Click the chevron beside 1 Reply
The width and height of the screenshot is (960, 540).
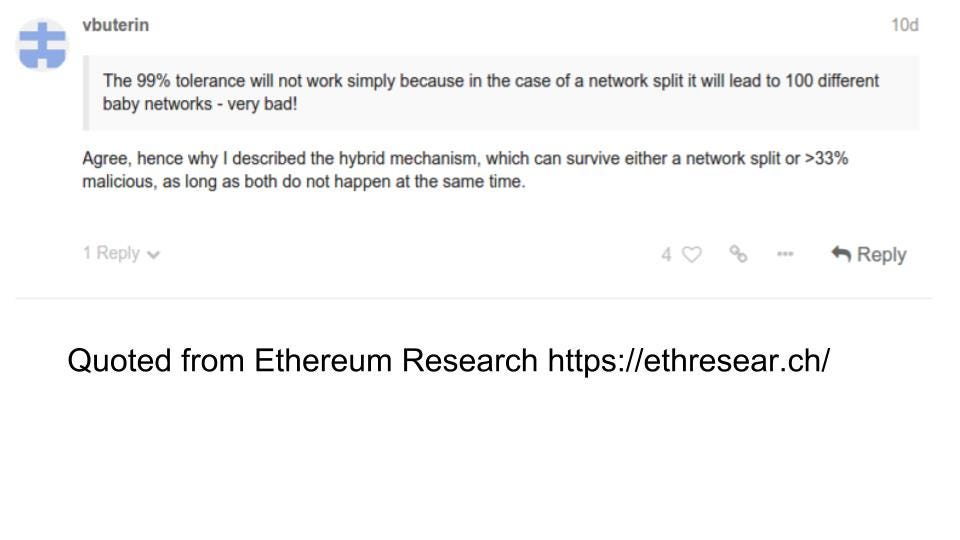point(154,255)
